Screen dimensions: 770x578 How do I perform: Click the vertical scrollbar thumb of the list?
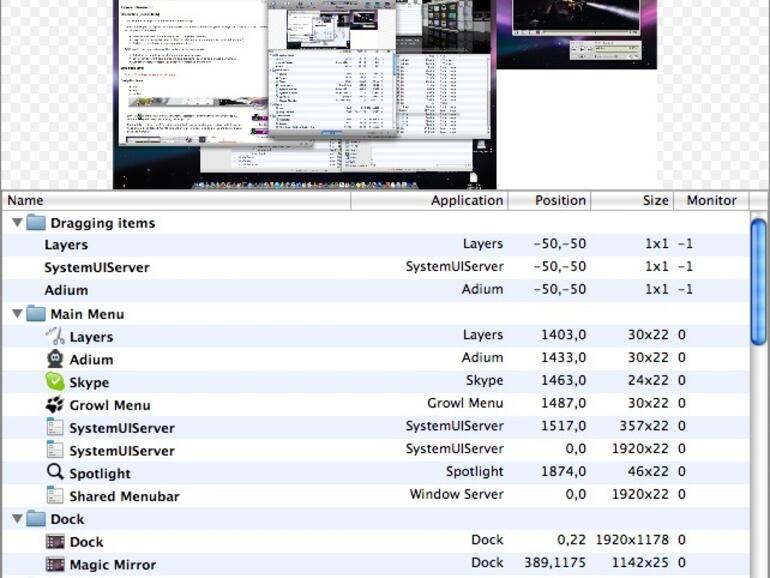[759, 282]
